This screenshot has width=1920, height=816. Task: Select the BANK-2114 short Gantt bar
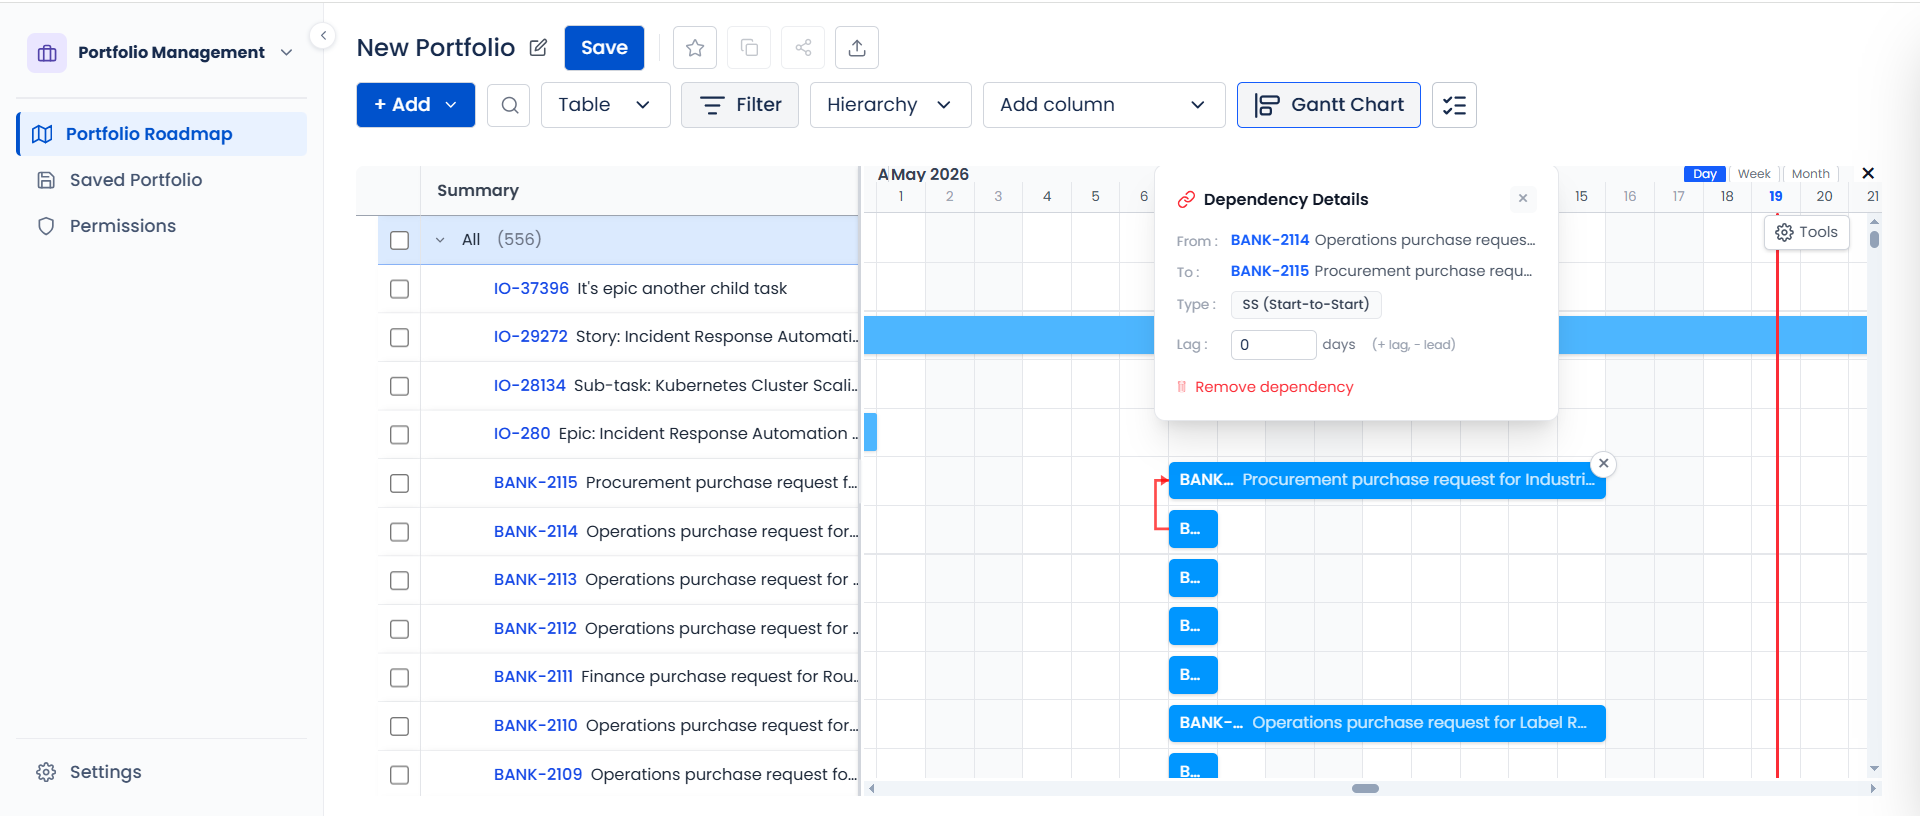point(1193,529)
